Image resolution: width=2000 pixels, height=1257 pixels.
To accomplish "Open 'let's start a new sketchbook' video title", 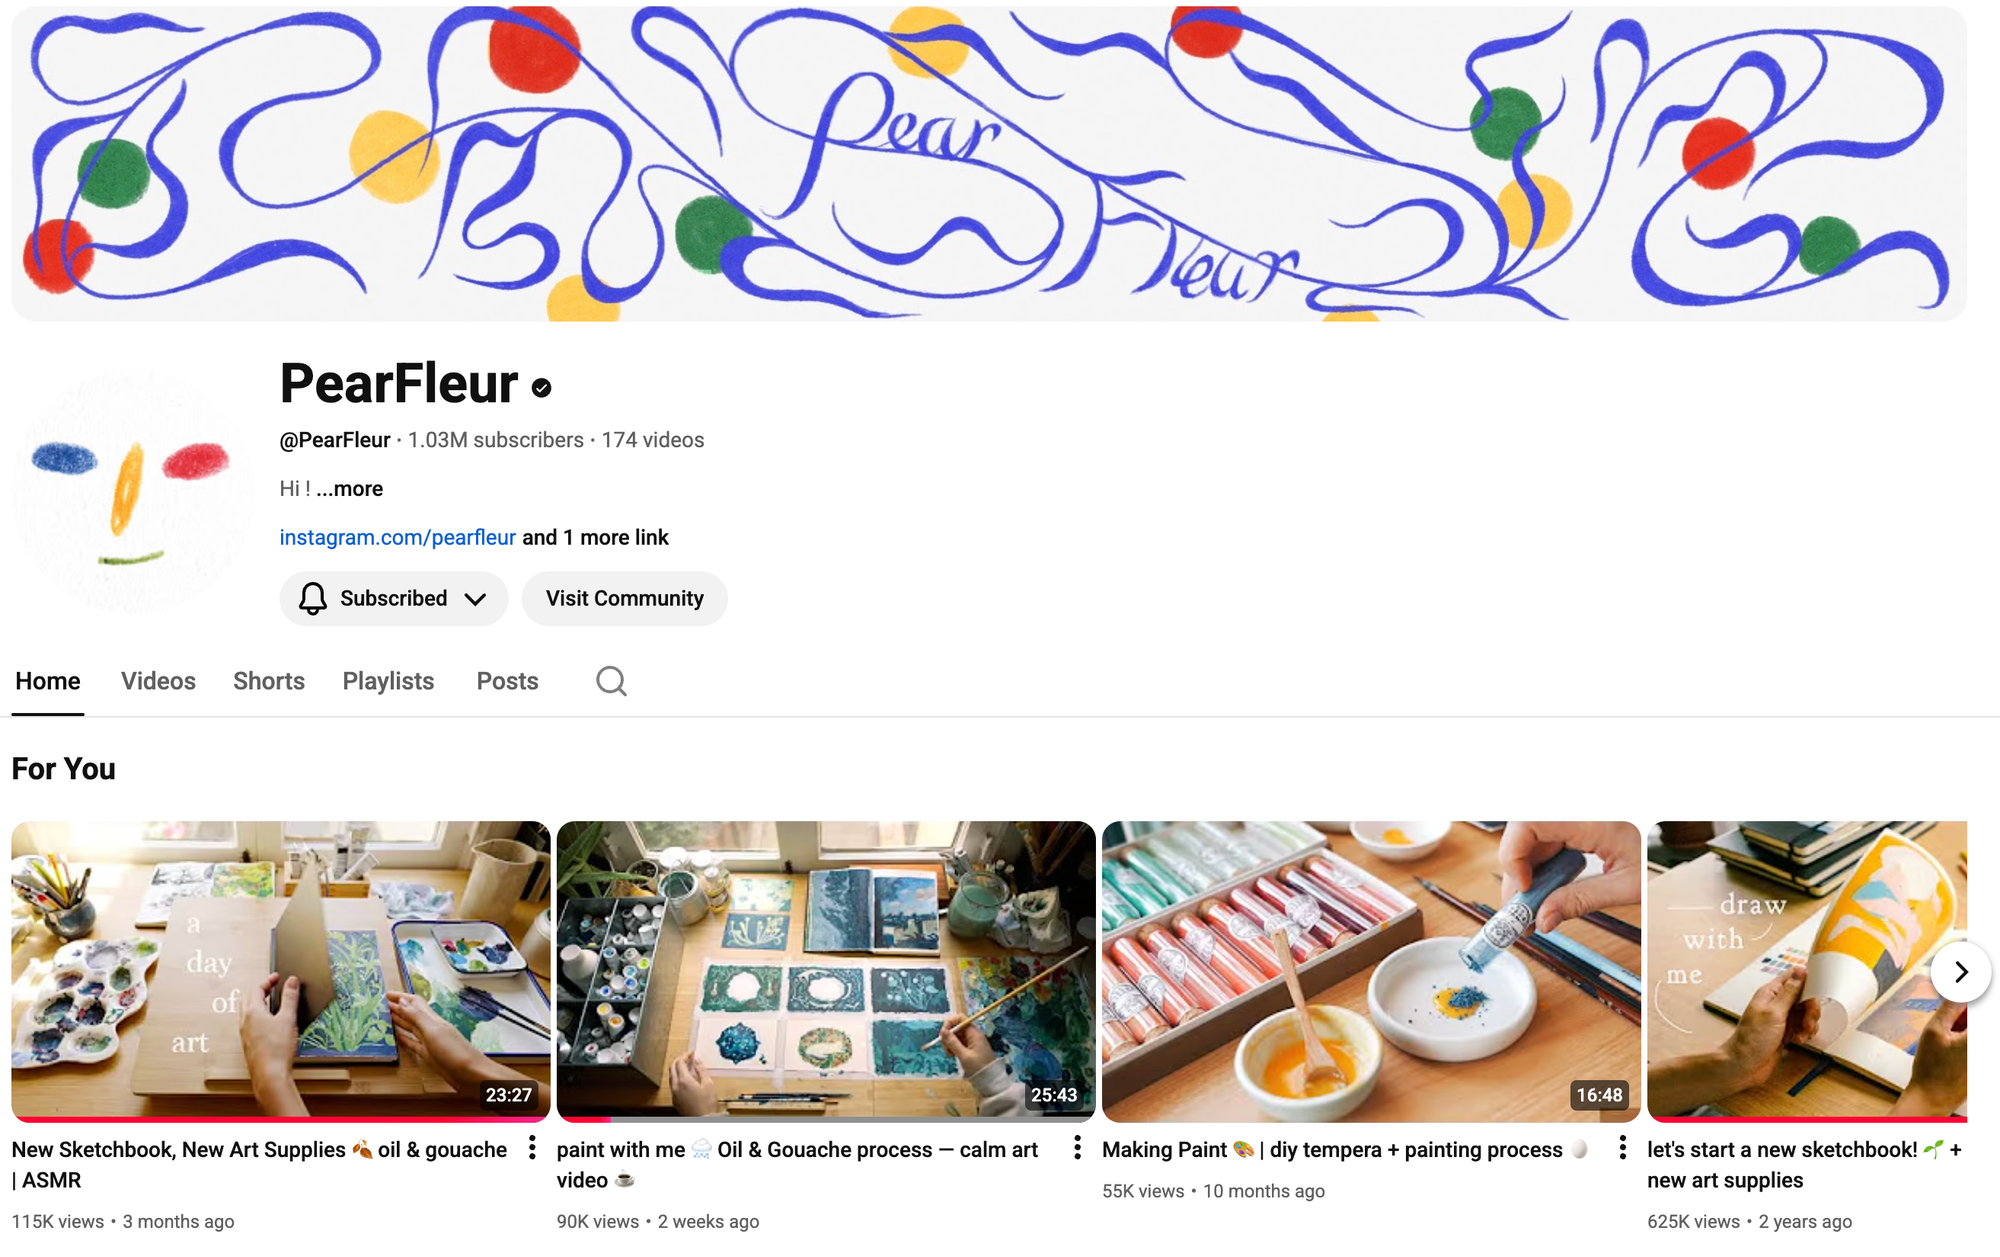I will click(1804, 1165).
